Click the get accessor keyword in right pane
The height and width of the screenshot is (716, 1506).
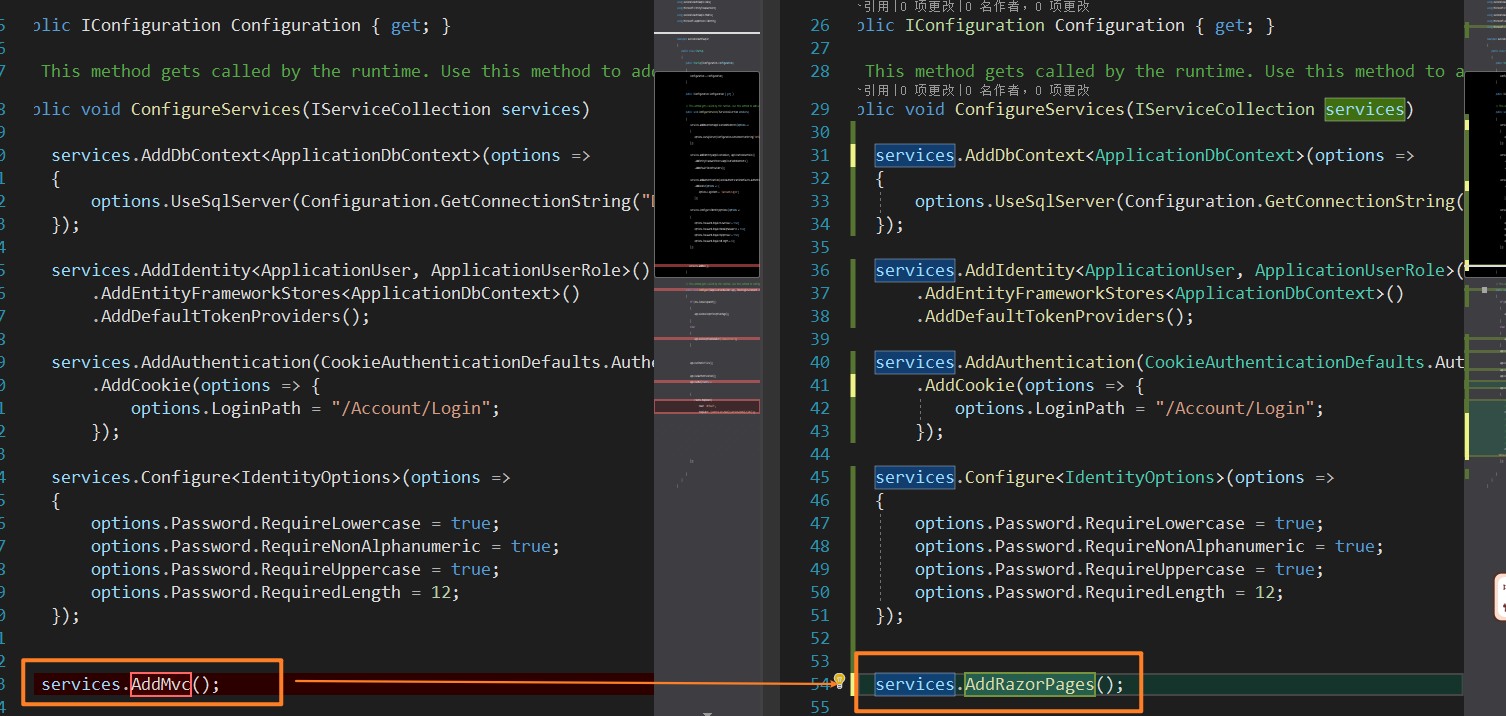pos(1230,25)
